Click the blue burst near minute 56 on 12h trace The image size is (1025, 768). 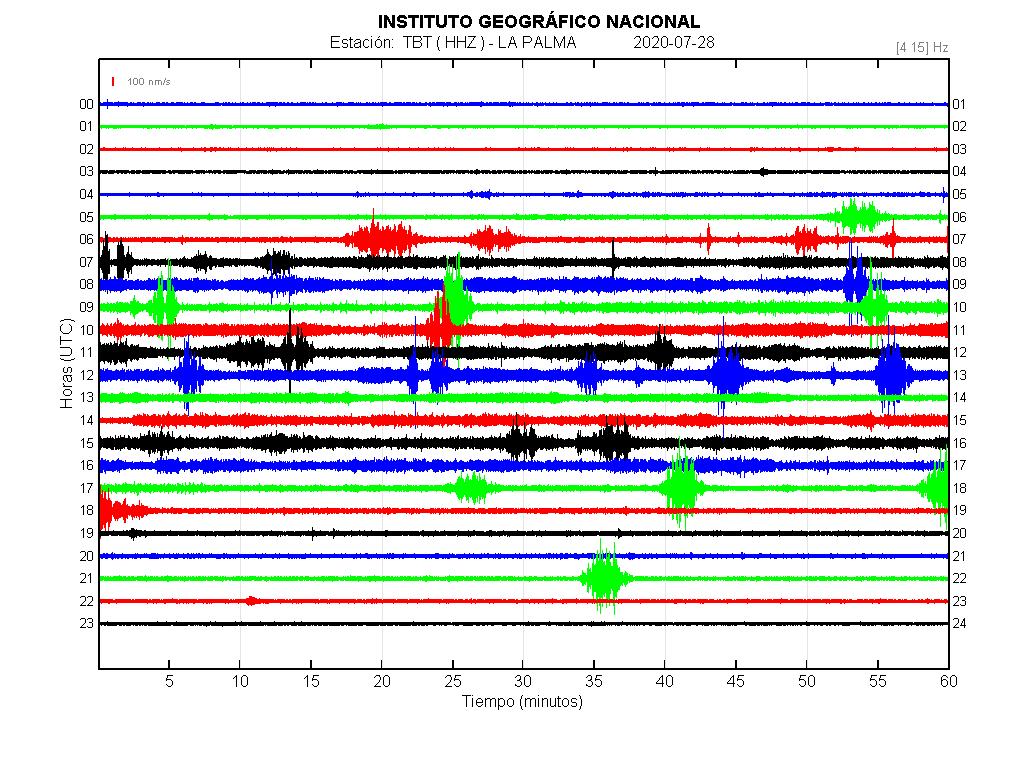tap(891, 374)
